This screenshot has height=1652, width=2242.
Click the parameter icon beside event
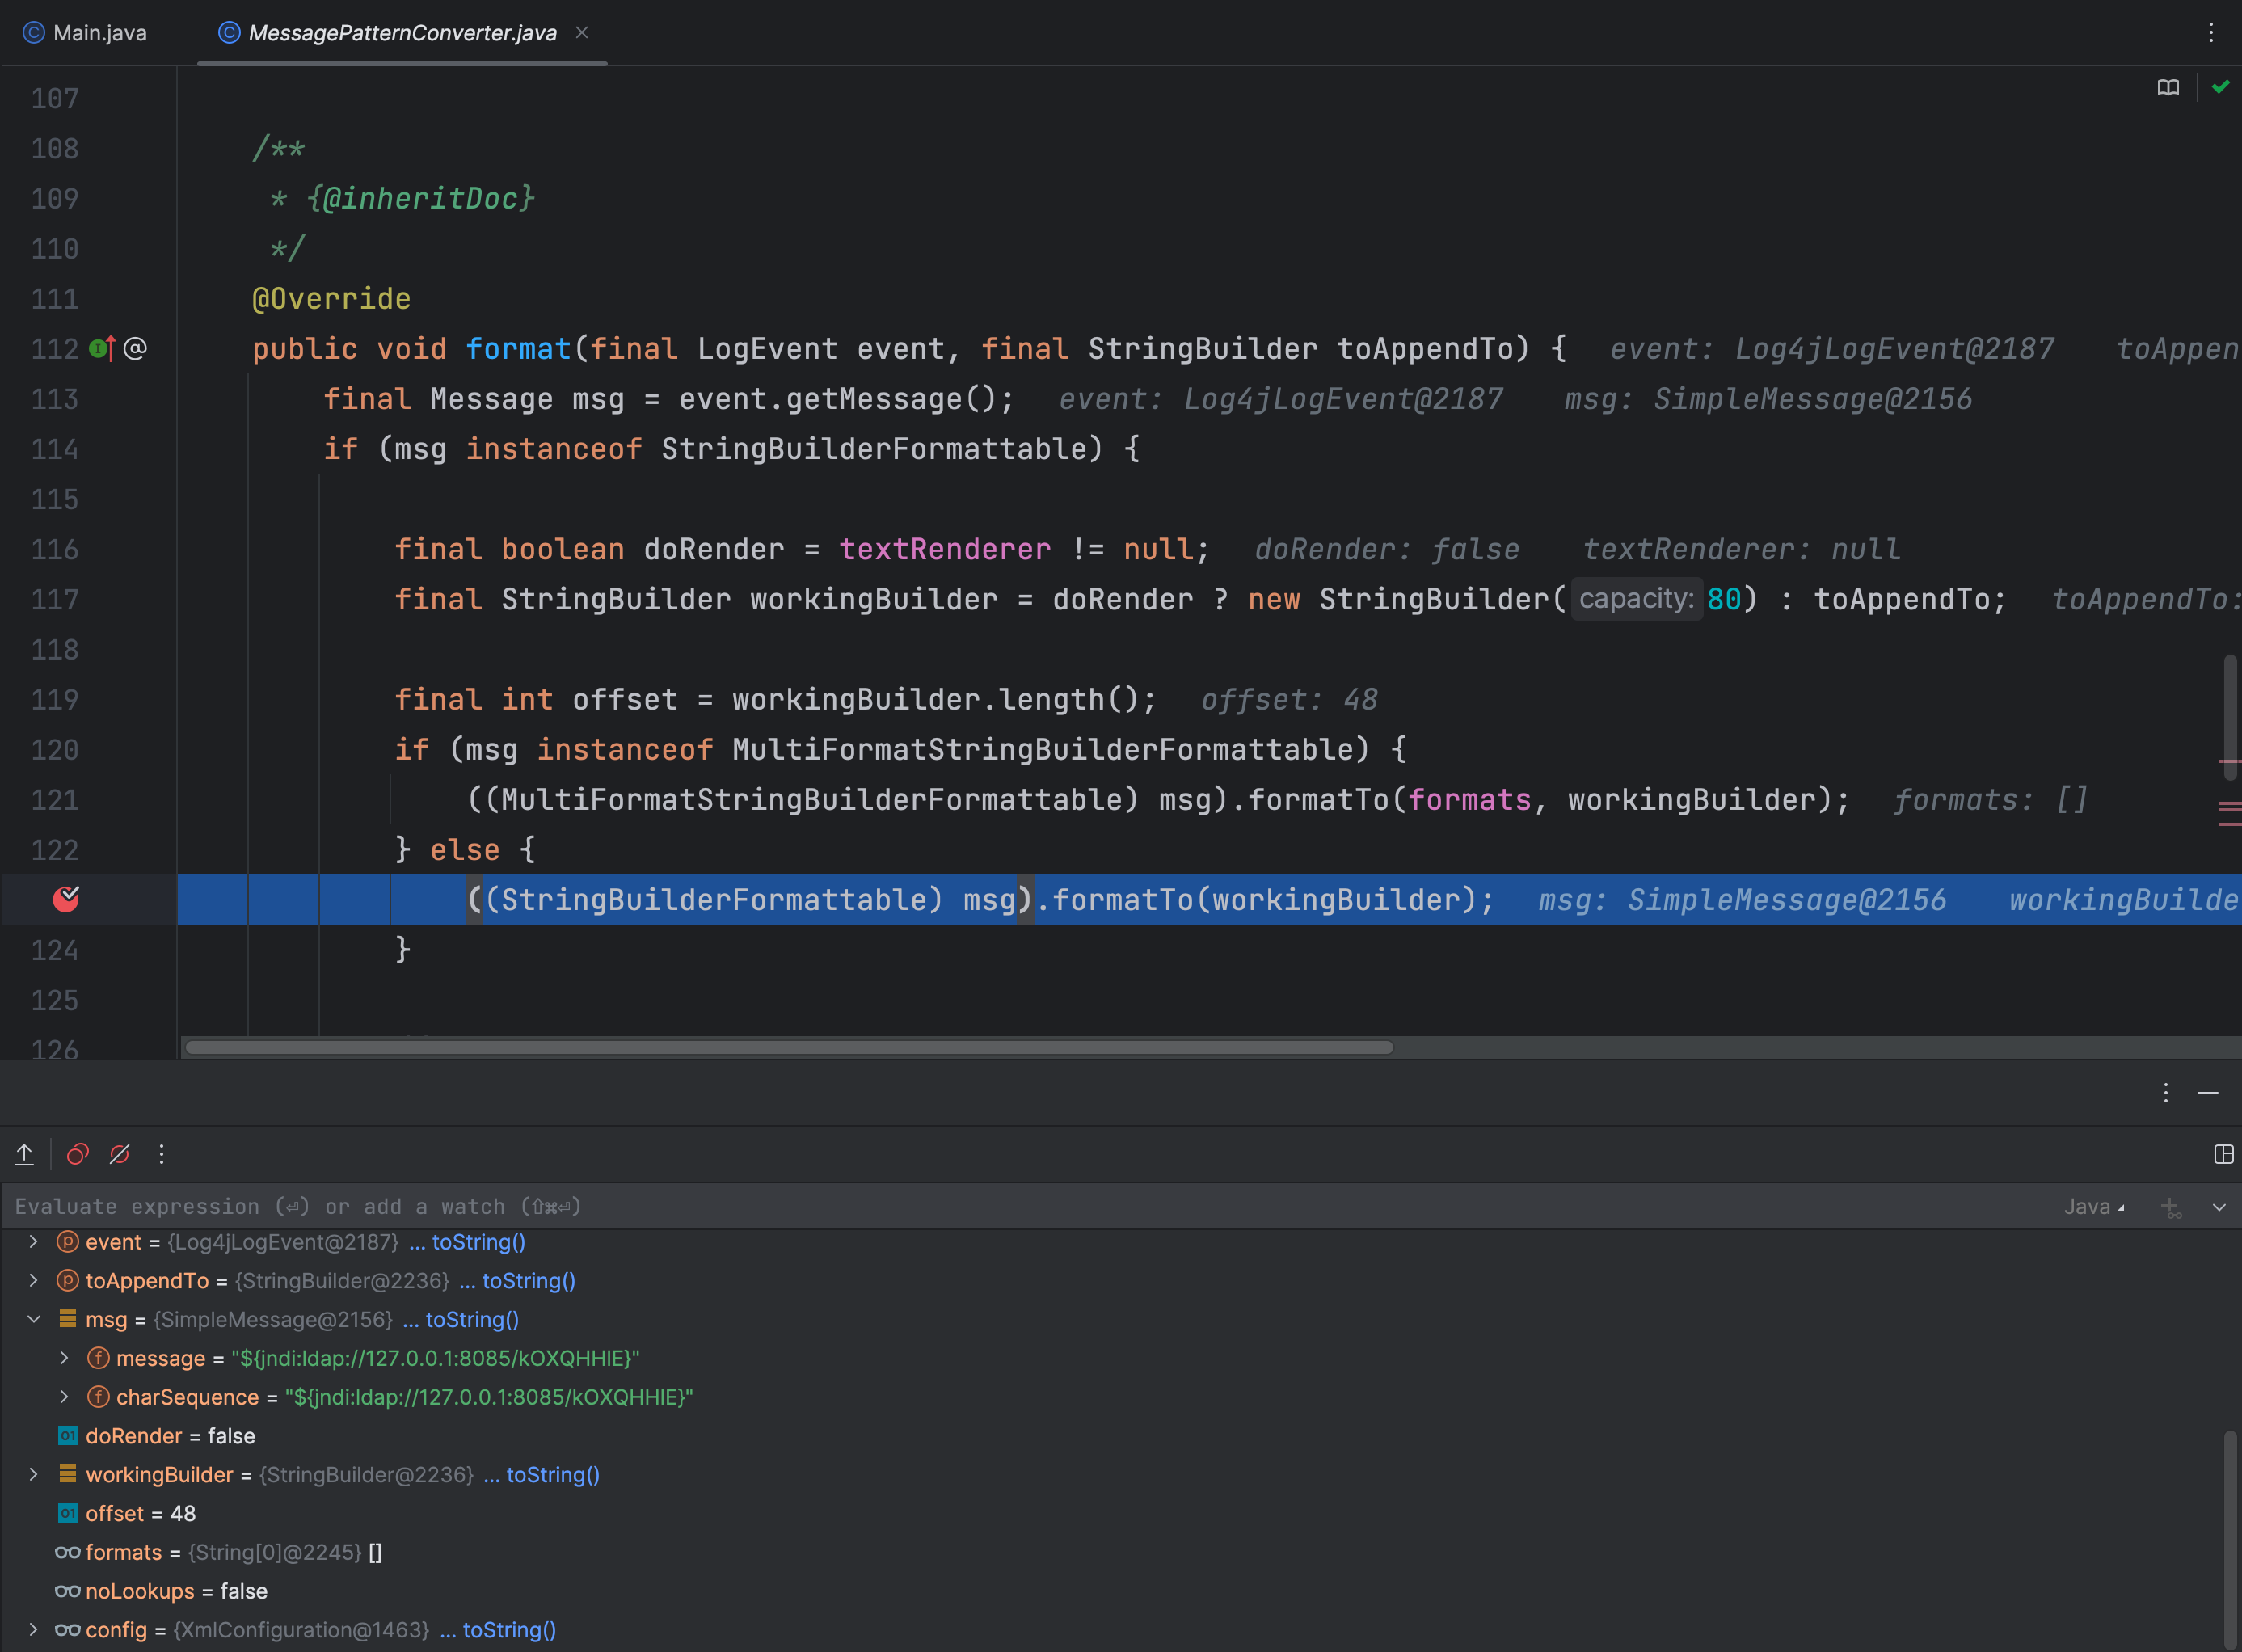(67, 1242)
